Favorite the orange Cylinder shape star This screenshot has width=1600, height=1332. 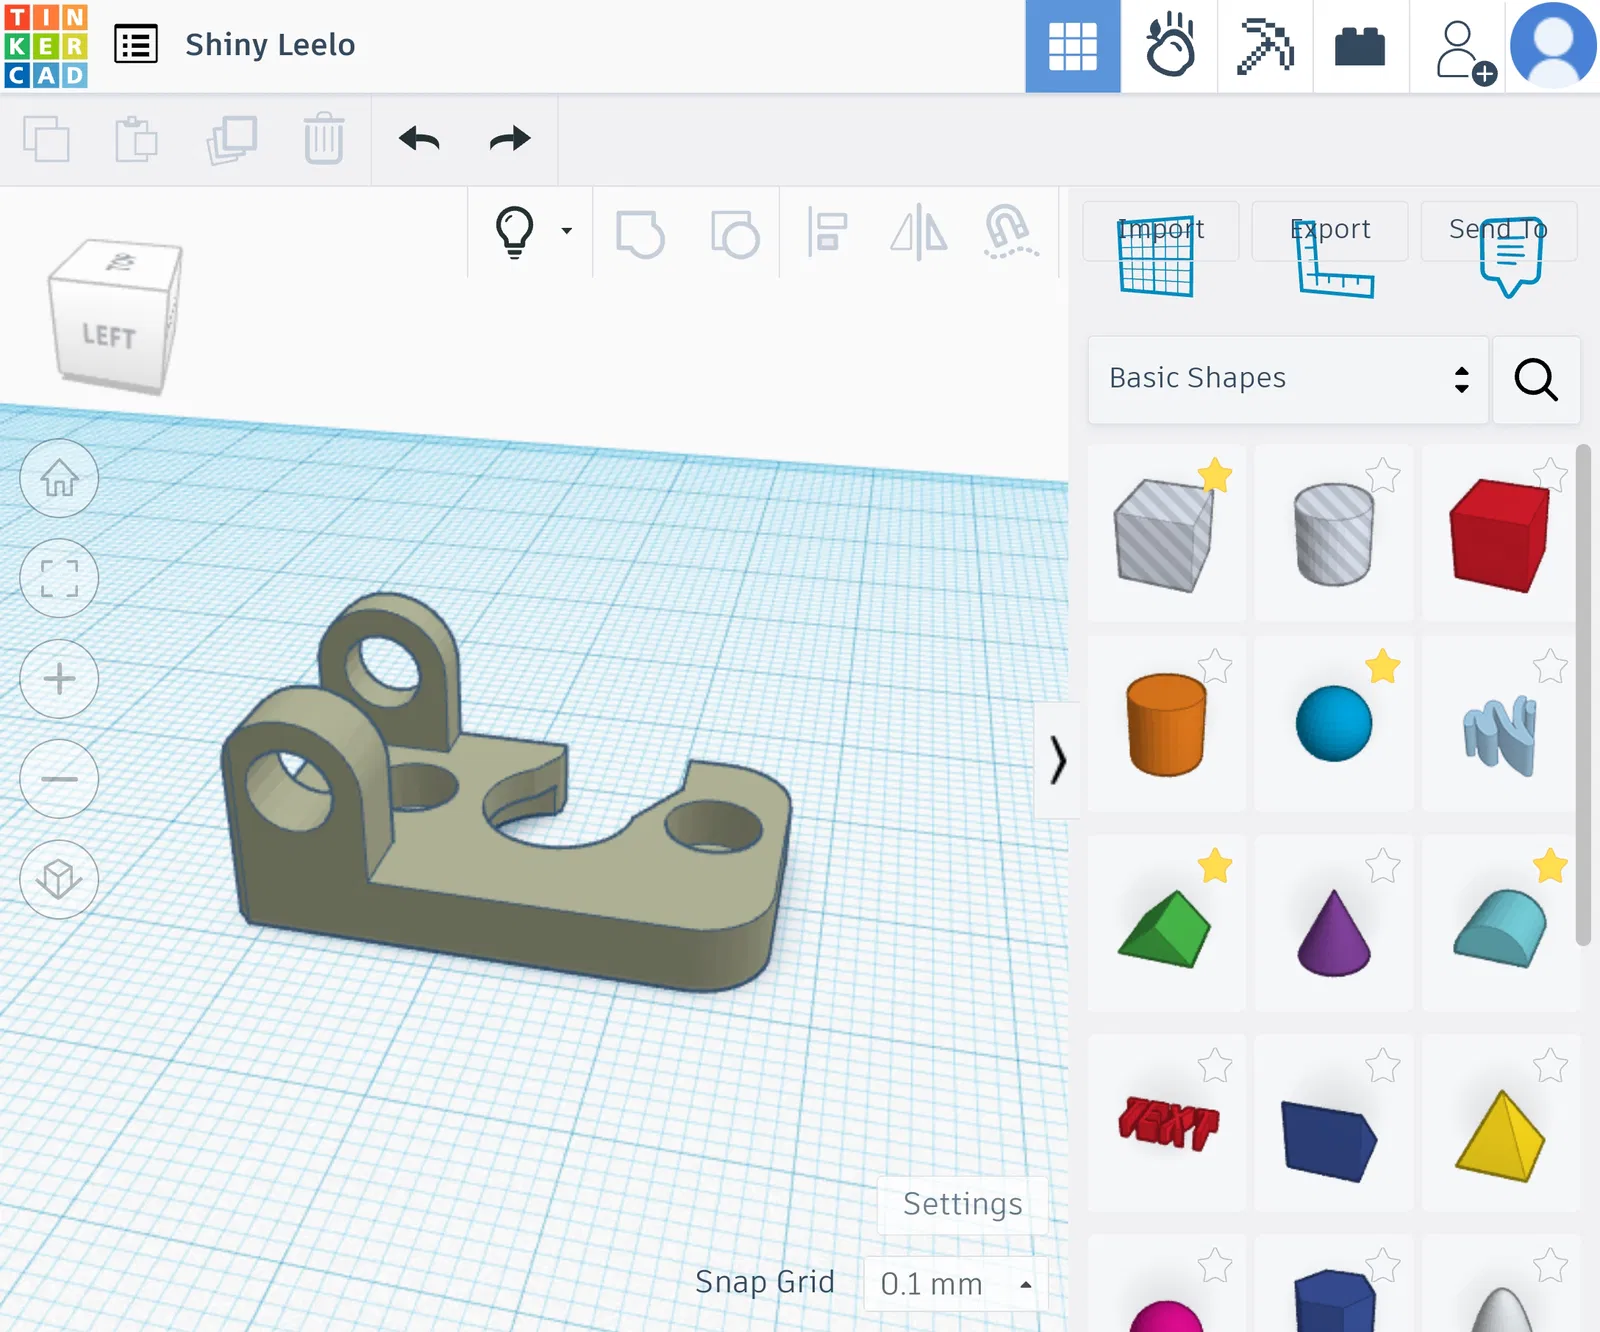click(1215, 666)
